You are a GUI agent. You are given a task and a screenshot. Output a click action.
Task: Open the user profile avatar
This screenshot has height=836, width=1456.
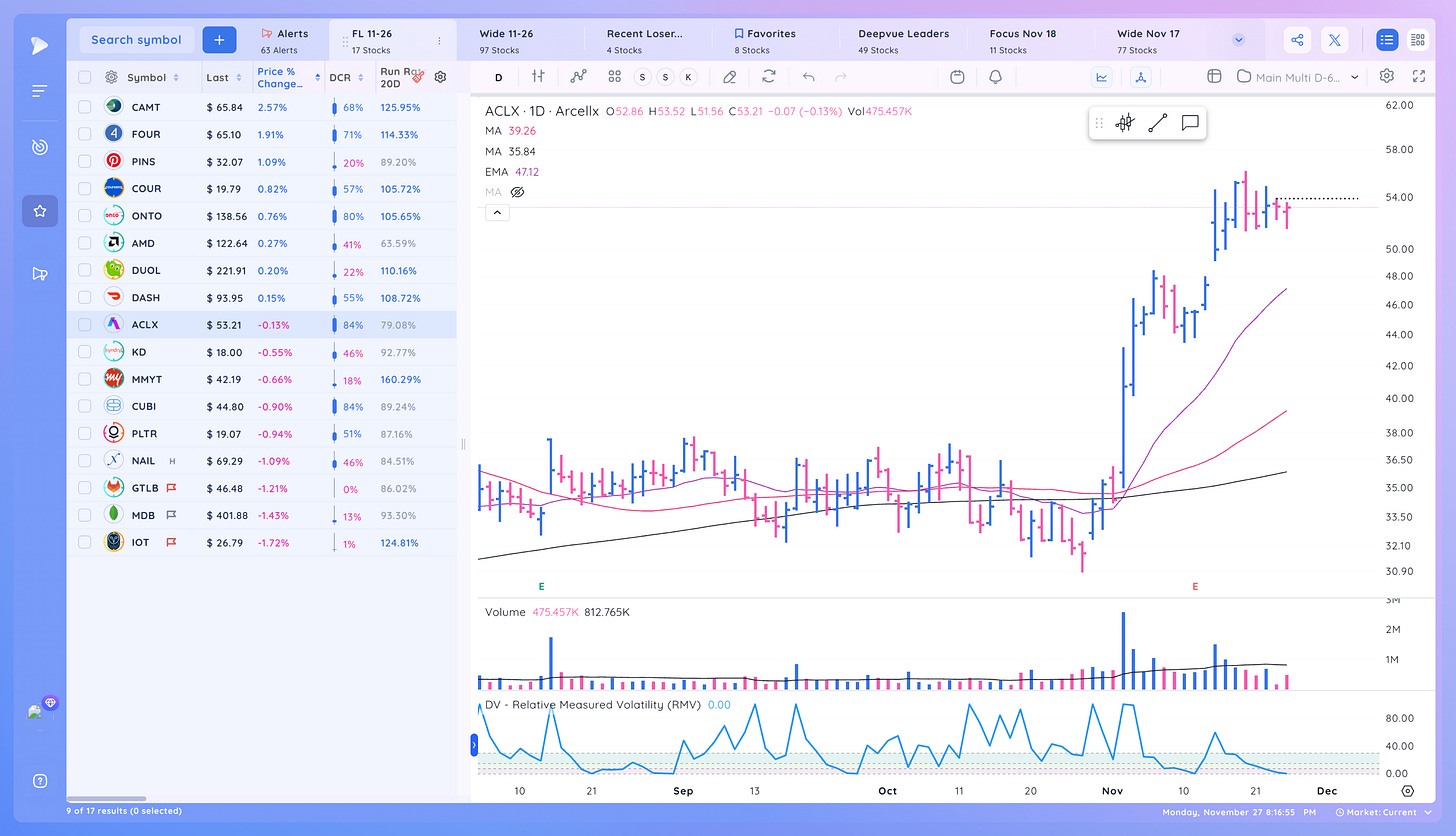[x=38, y=712]
